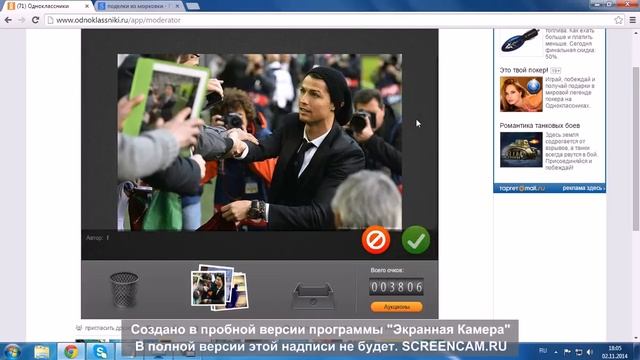Open File Explorer from the taskbar
The image size is (640, 360).
[x=42, y=351]
